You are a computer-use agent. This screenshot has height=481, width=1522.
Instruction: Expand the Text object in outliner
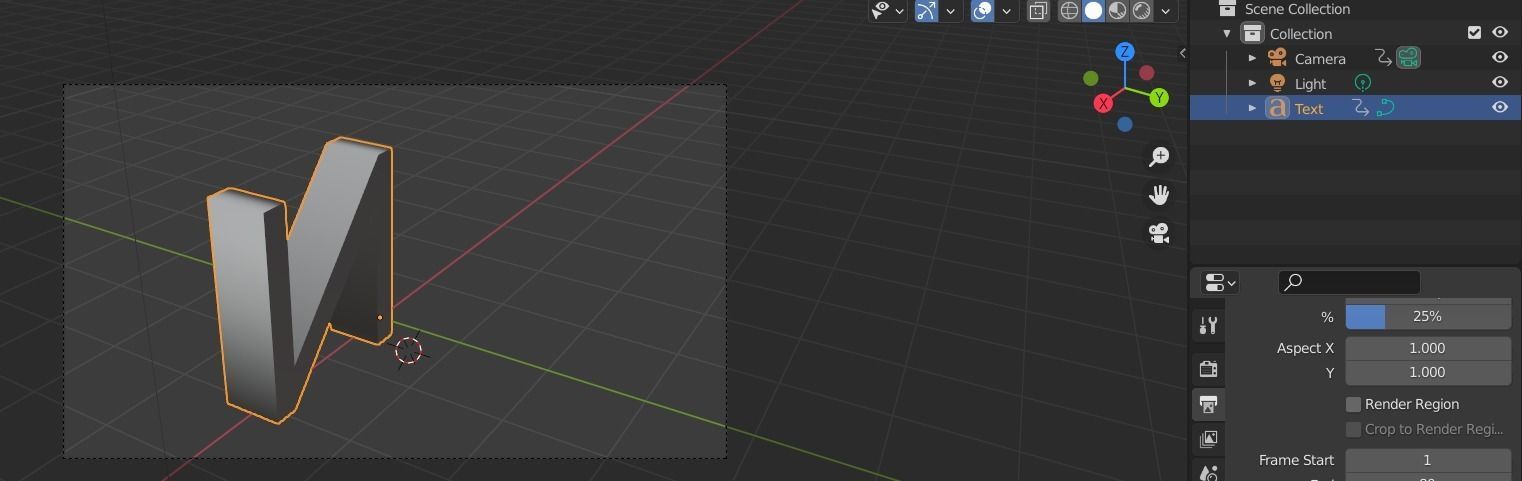1252,108
